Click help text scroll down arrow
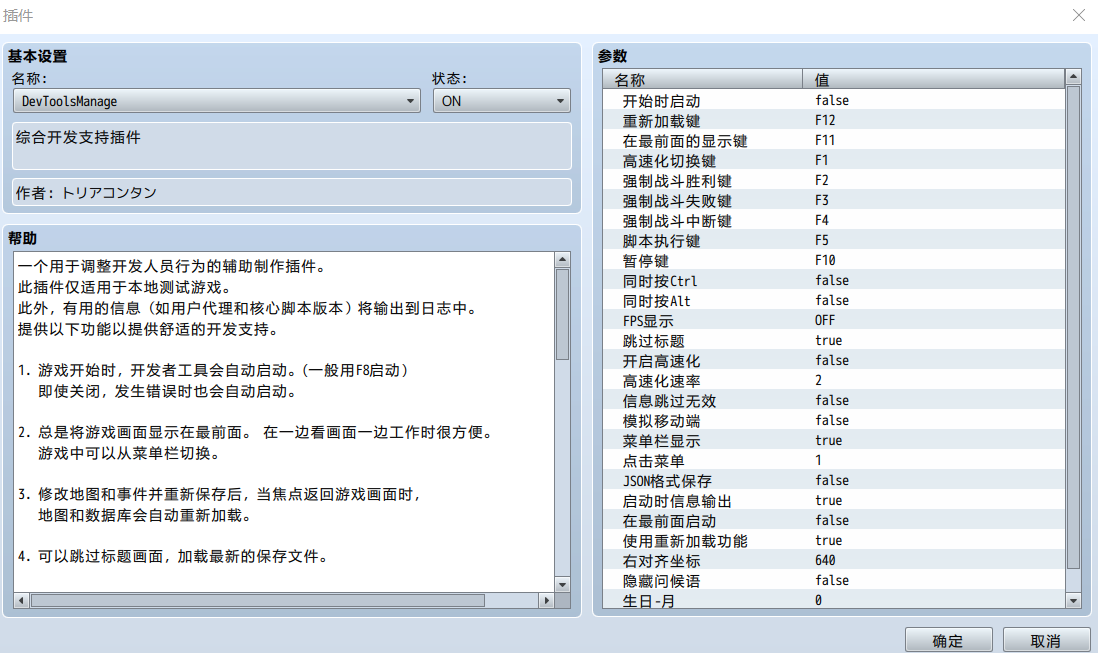 [562, 584]
